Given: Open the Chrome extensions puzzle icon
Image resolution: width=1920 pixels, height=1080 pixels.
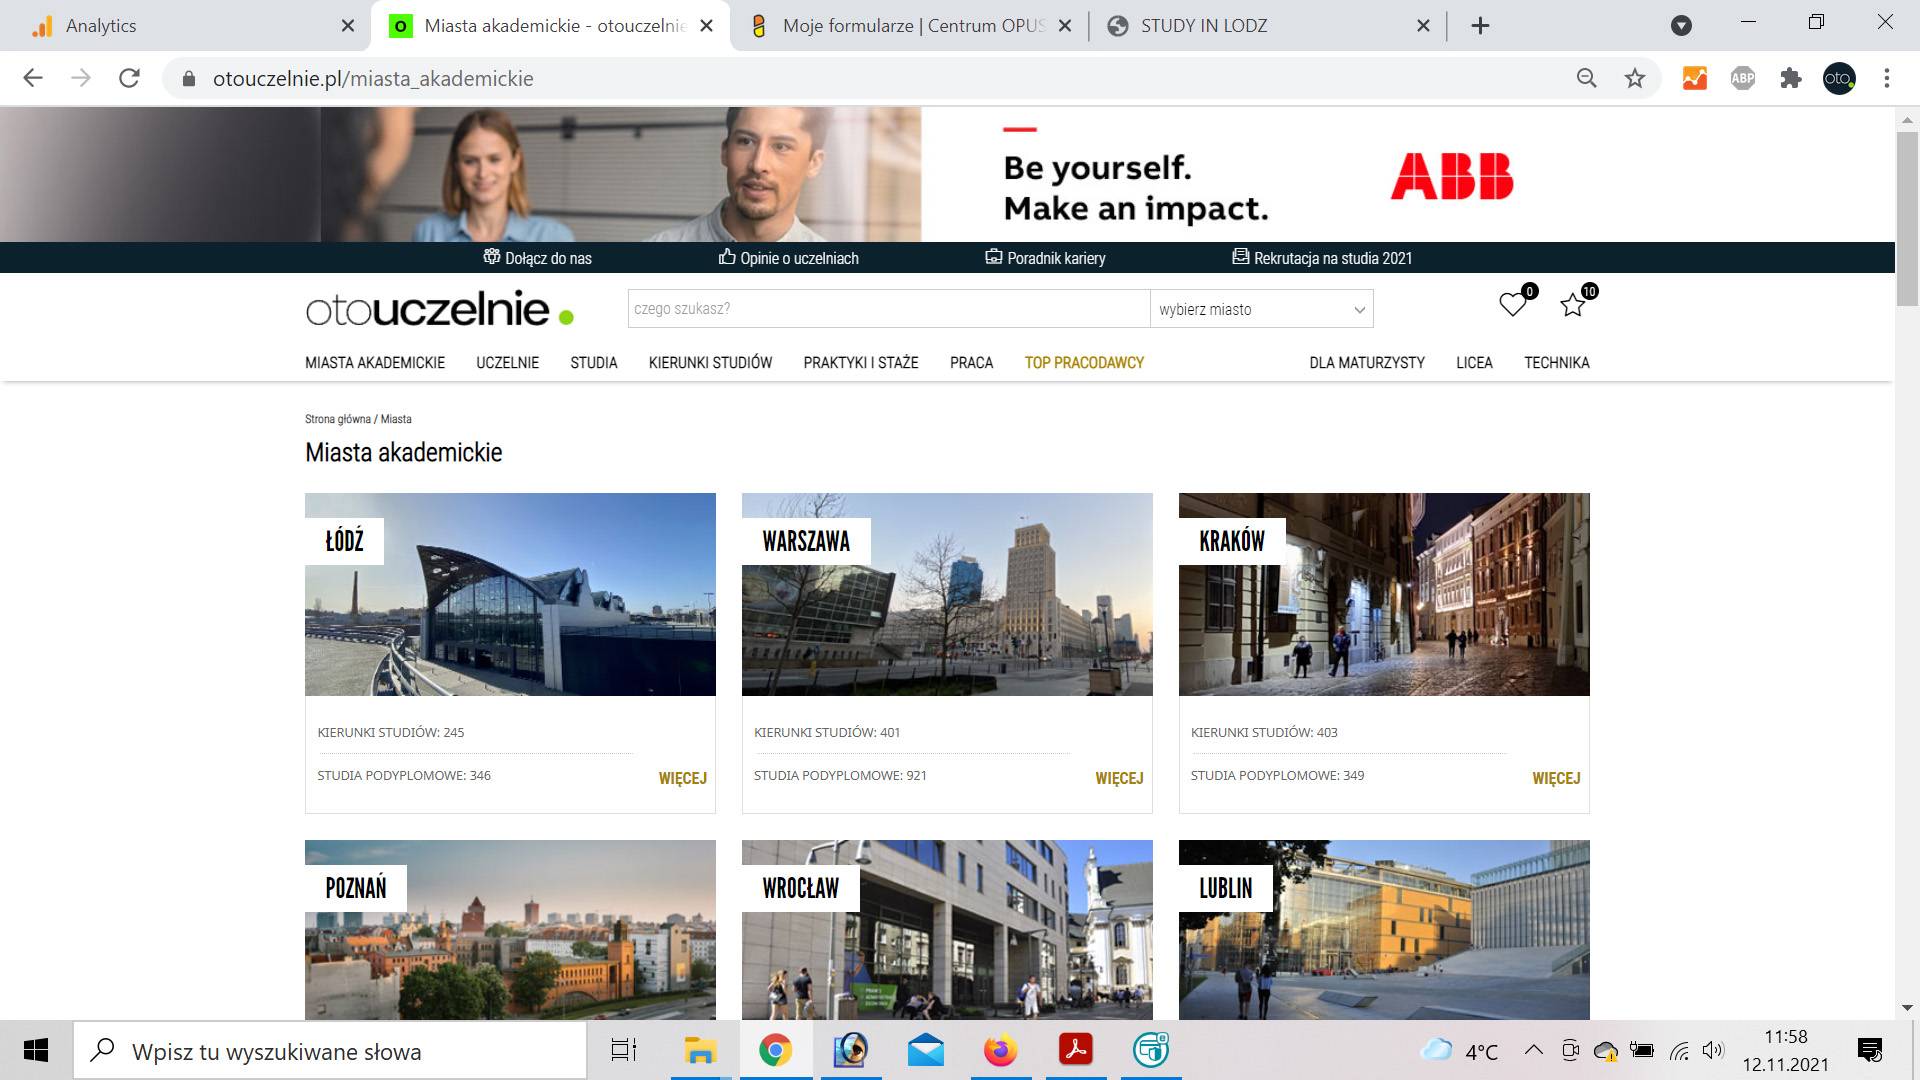Looking at the screenshot, I should (1791, 78).
